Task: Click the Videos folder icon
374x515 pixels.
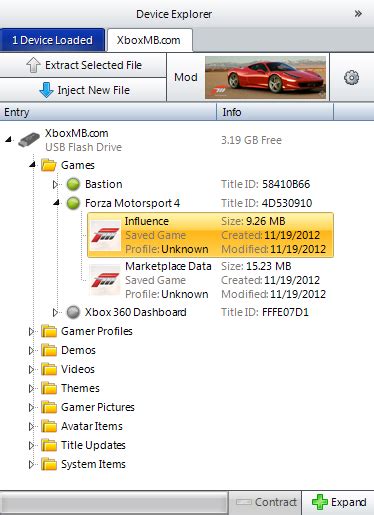Action: point(49,369)
